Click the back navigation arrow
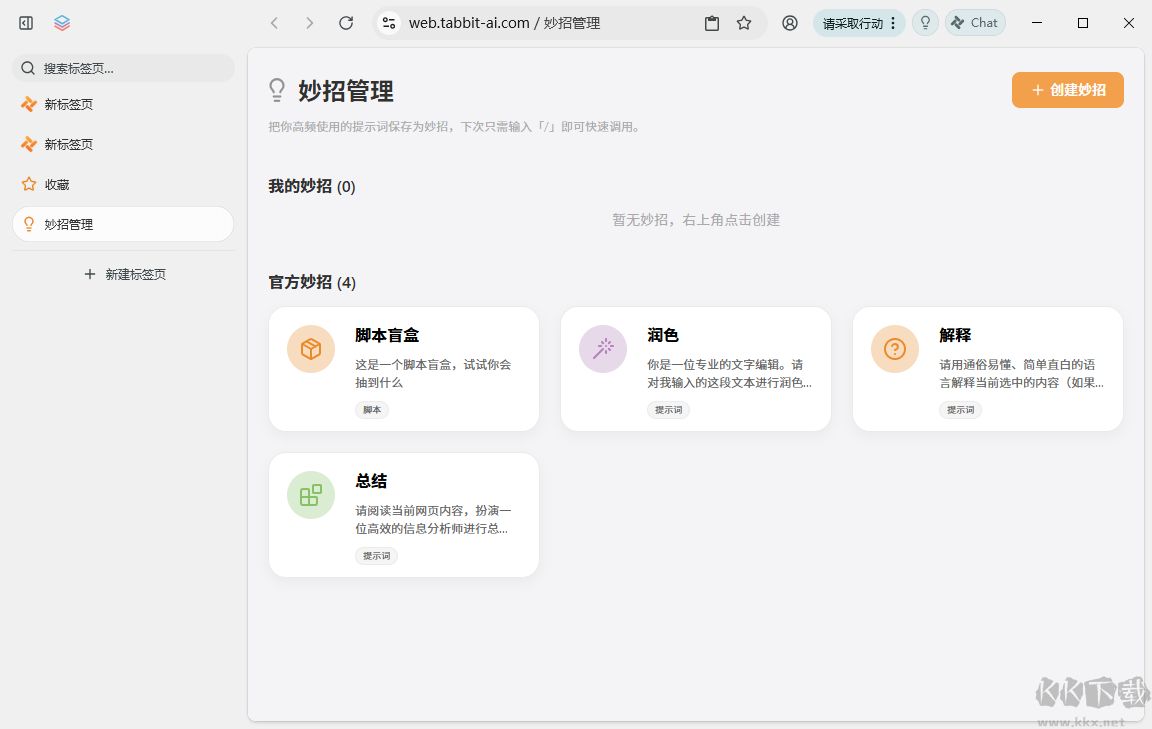The image size is (1152, 729). 274,22
